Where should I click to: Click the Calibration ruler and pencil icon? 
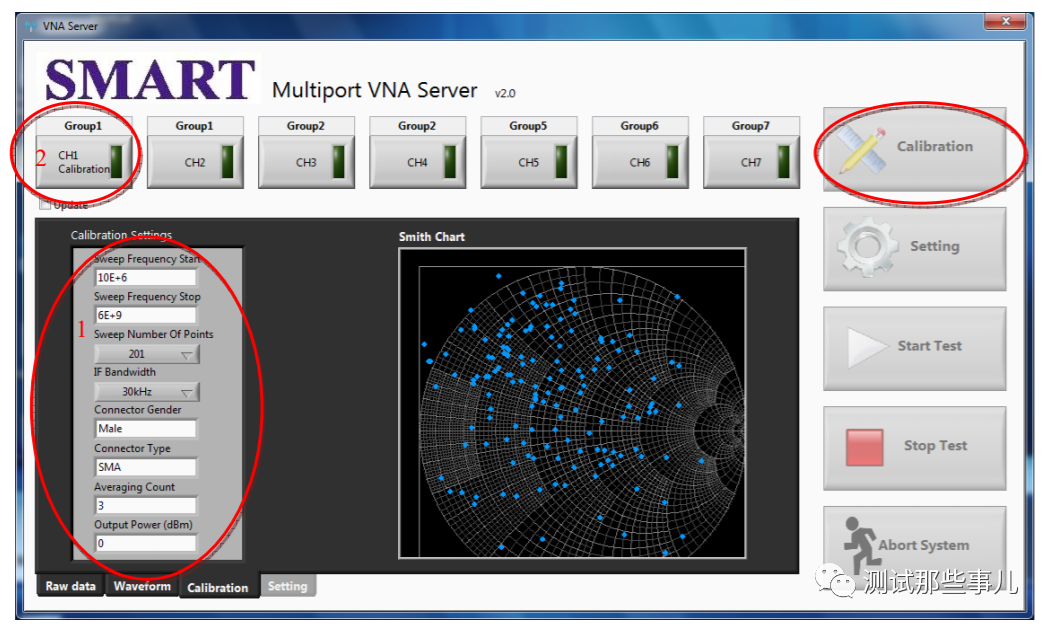pos(862,150)
